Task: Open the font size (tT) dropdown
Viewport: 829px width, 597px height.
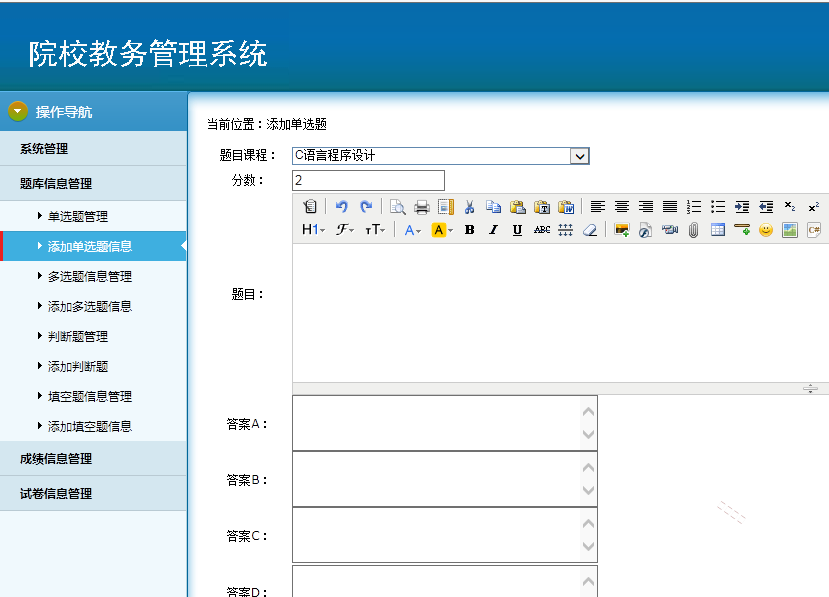Action: coord(375,230)
